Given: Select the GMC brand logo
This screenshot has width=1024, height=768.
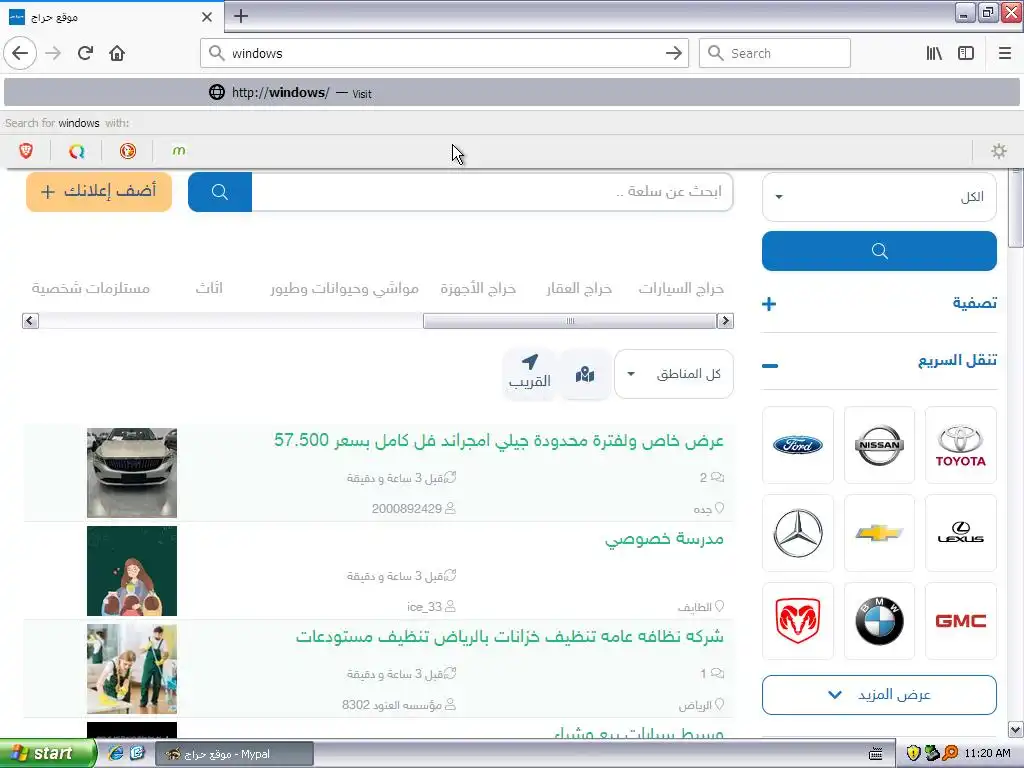Looking at the screenshot, I should 961,620.
